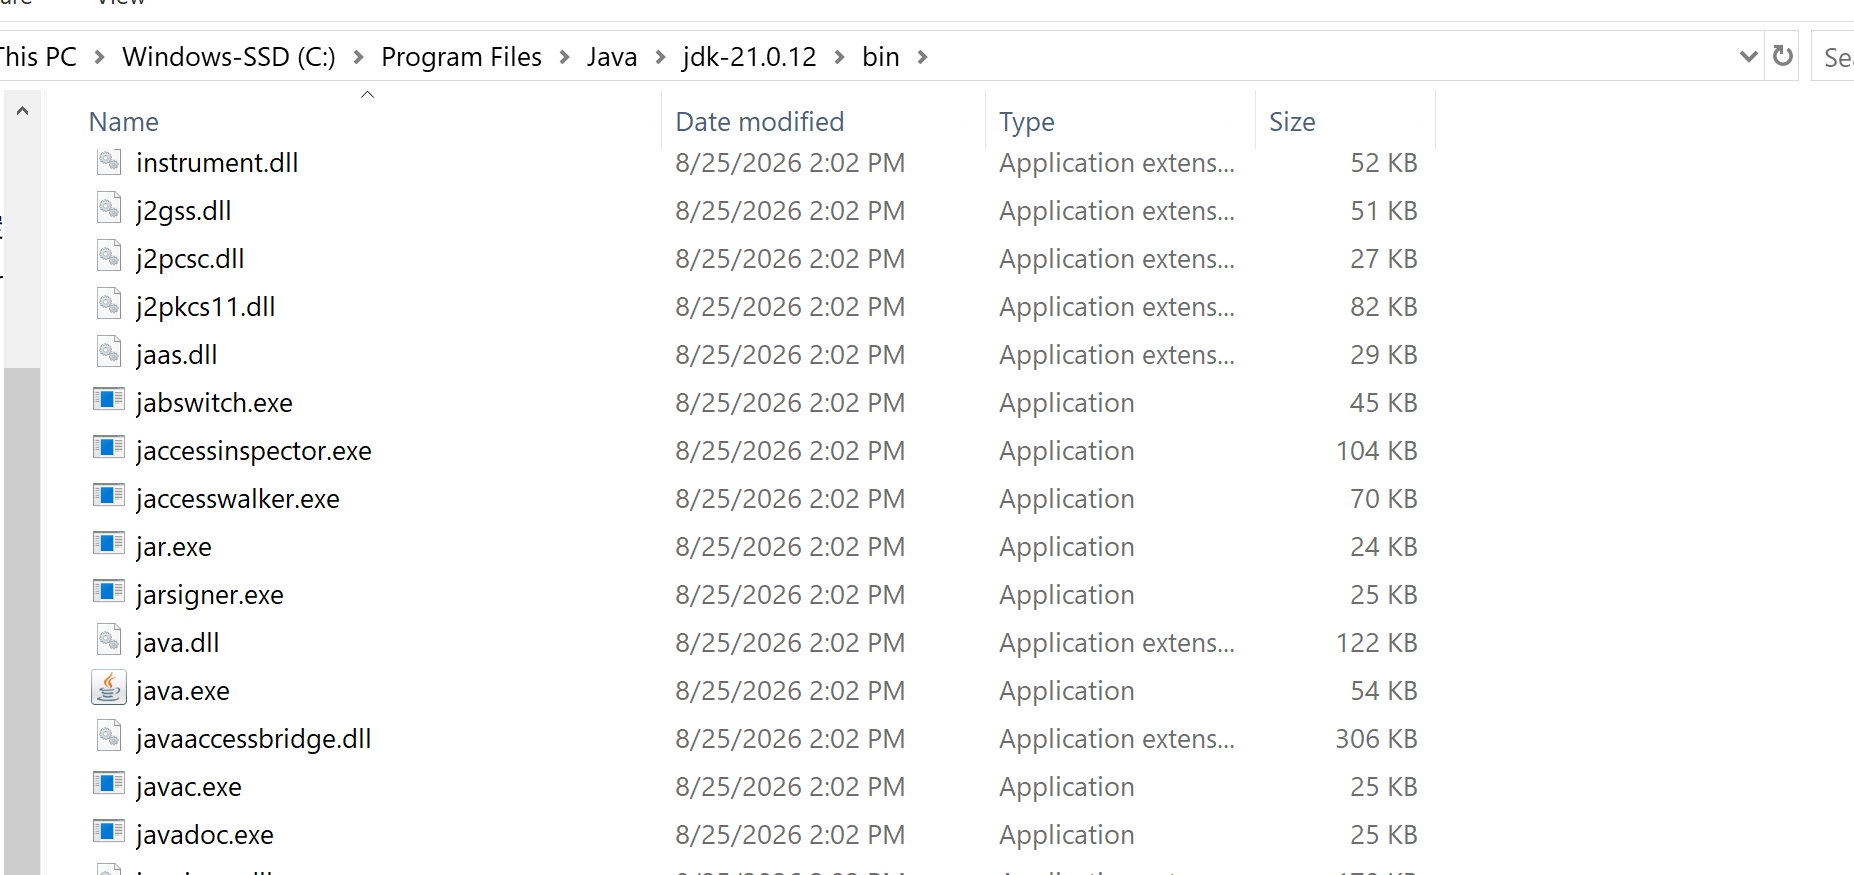Select the file name javac.exe
The width and height of the screenshot is (1854, 875).
189,787
